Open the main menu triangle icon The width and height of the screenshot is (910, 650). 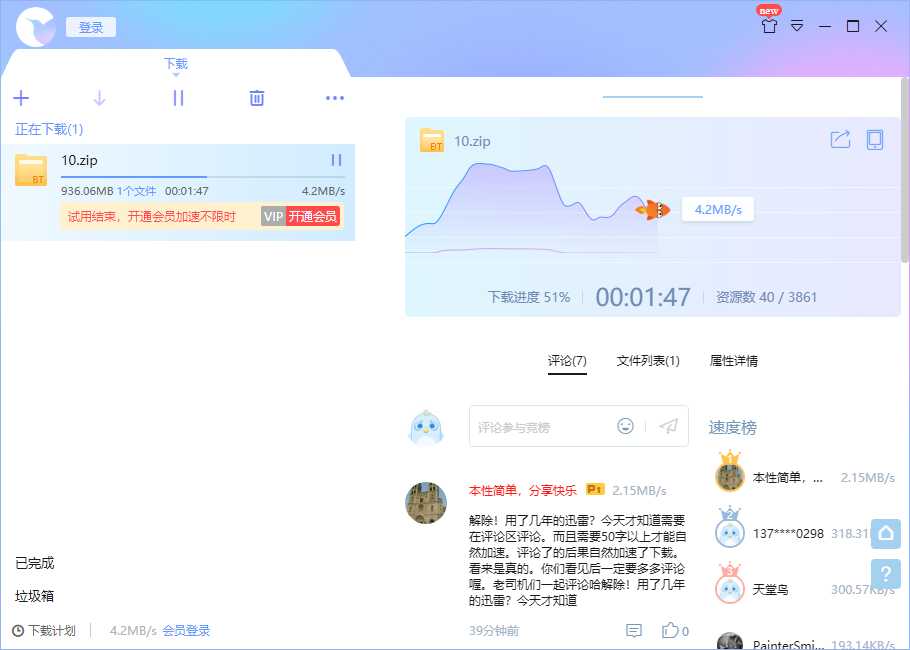(x=797, y=26)
